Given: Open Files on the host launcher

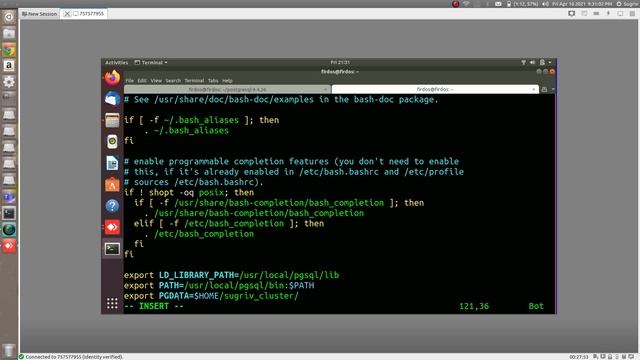Looking at the screenshot, I should (9, 33).
